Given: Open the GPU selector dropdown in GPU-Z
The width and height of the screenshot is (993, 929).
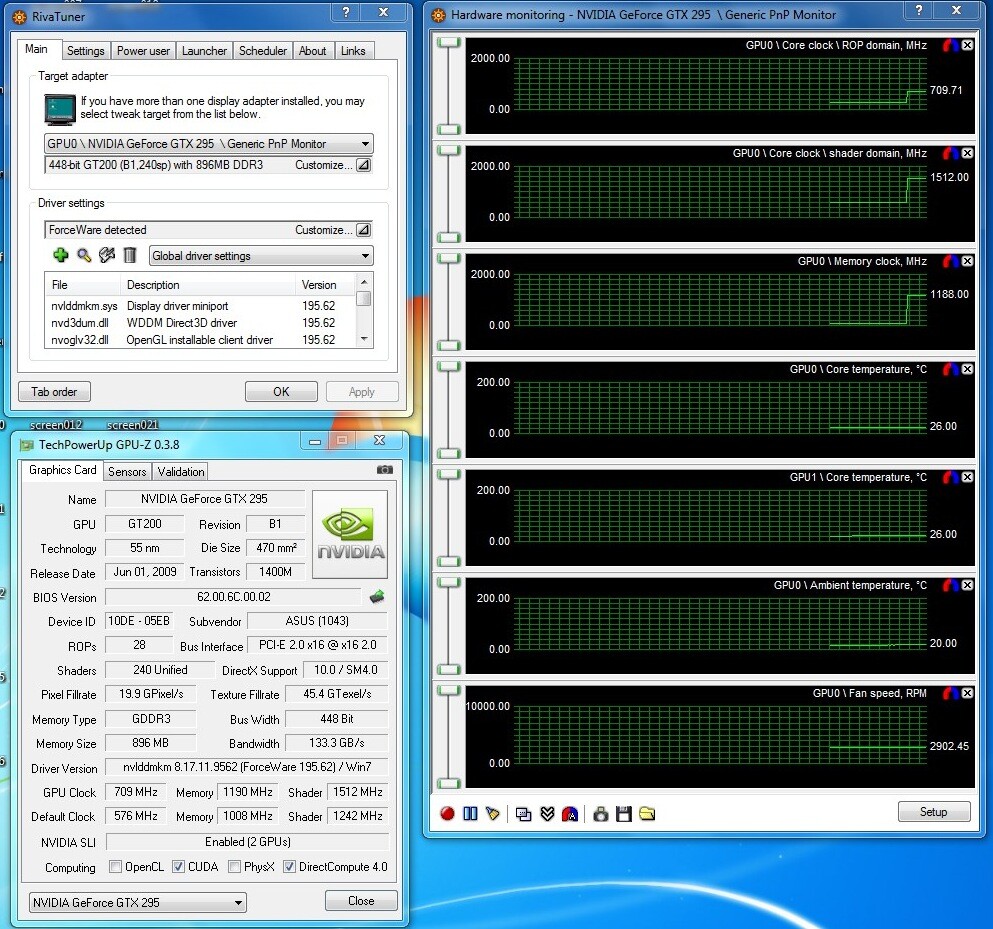Looking at the screenshot, I should coord(137,903).
